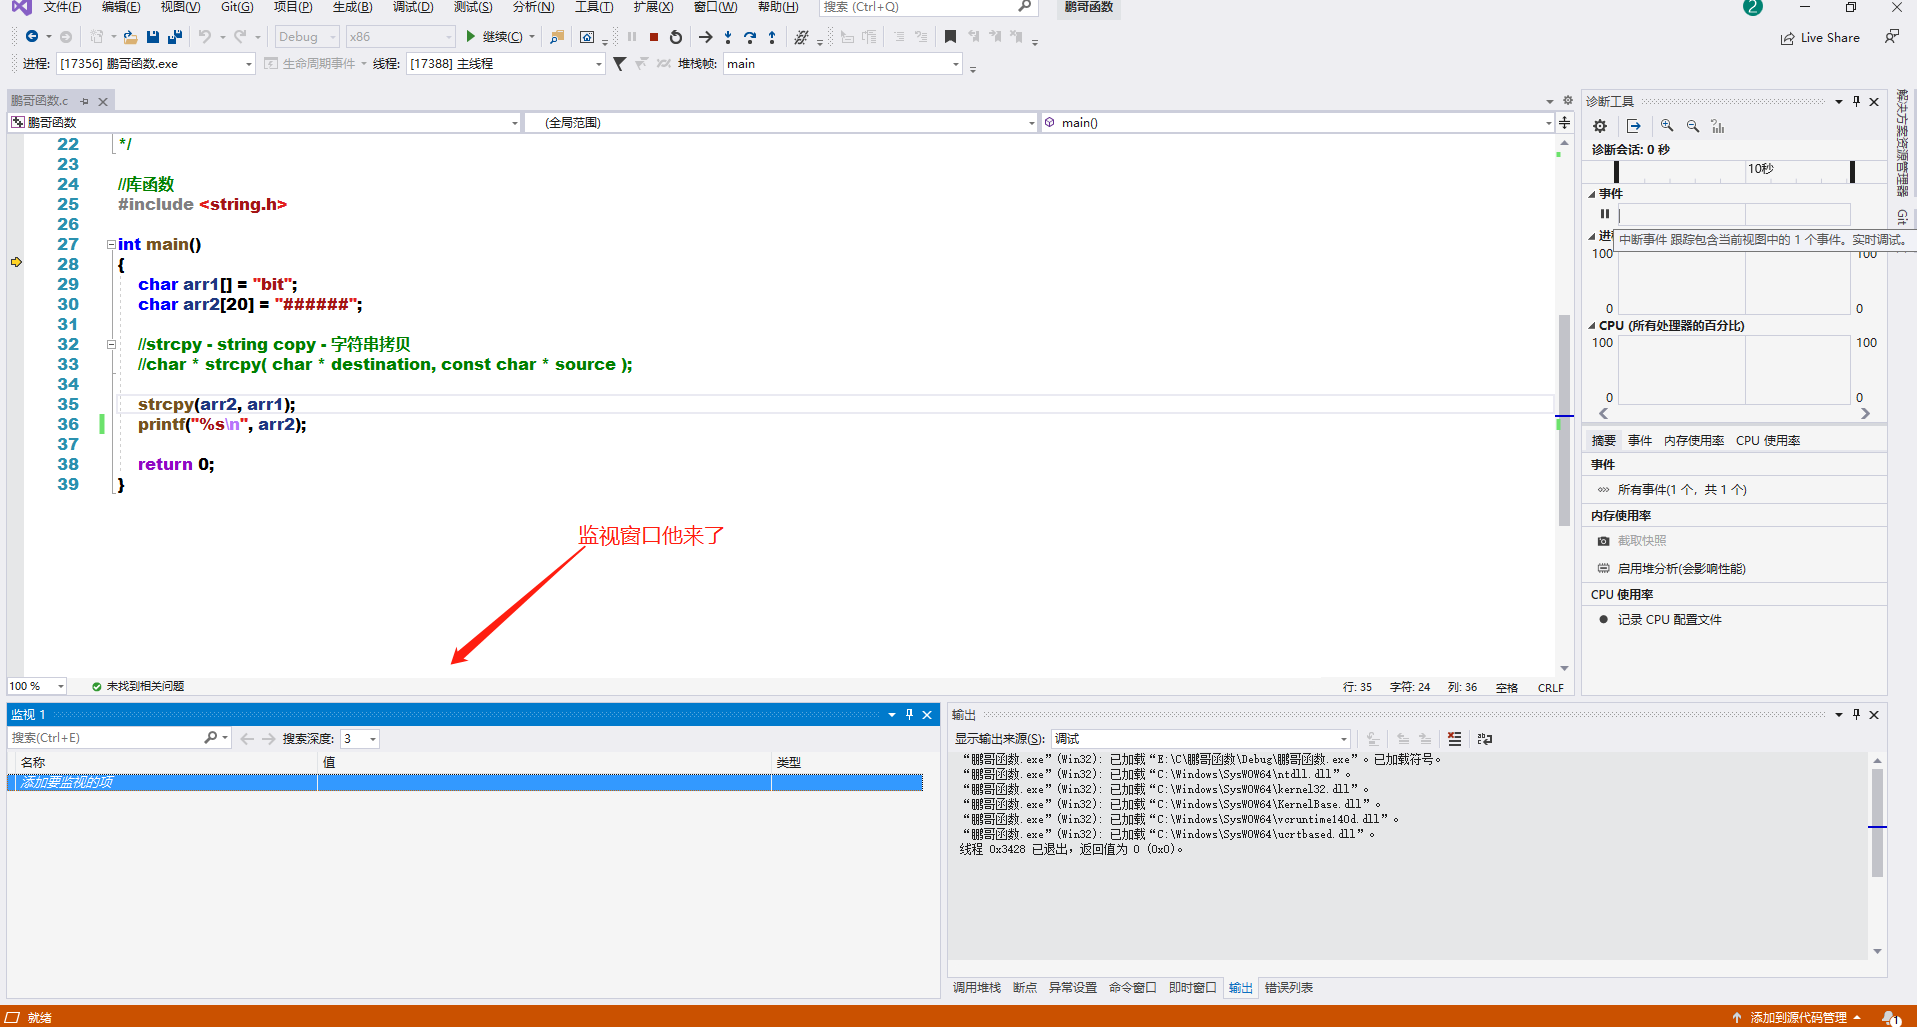1917x1027 pixels.
Task: Open the 调试(D) menu
Action: point(413,7)
